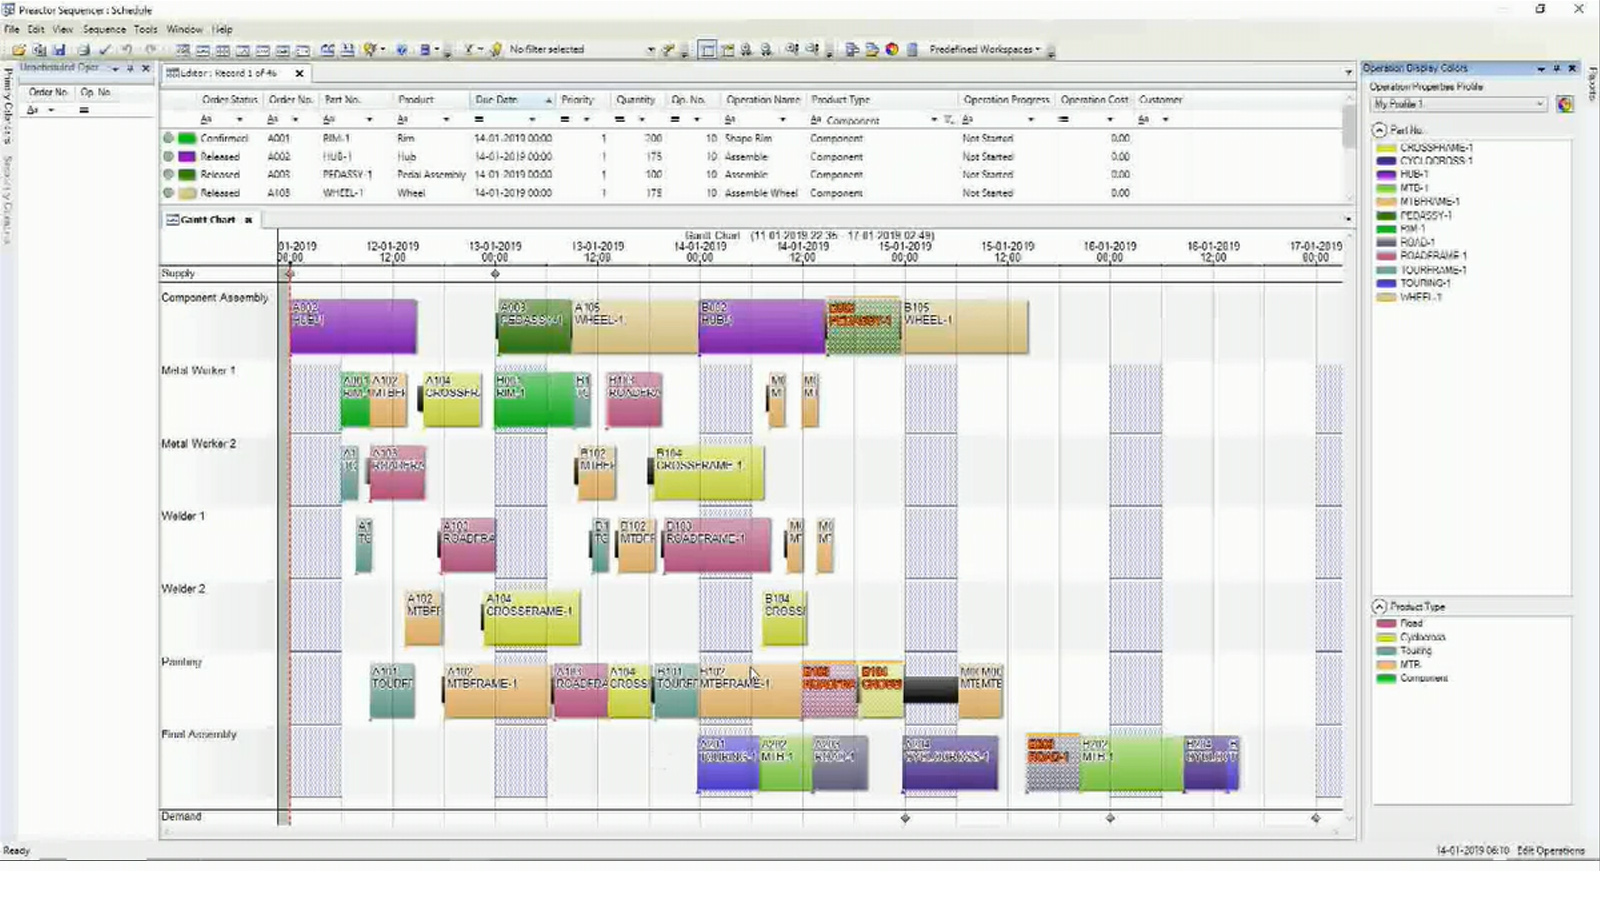Collapse the Product Type legend section
The width and height of the screenshot is (1600, 900).
[x=1379, y=606]
